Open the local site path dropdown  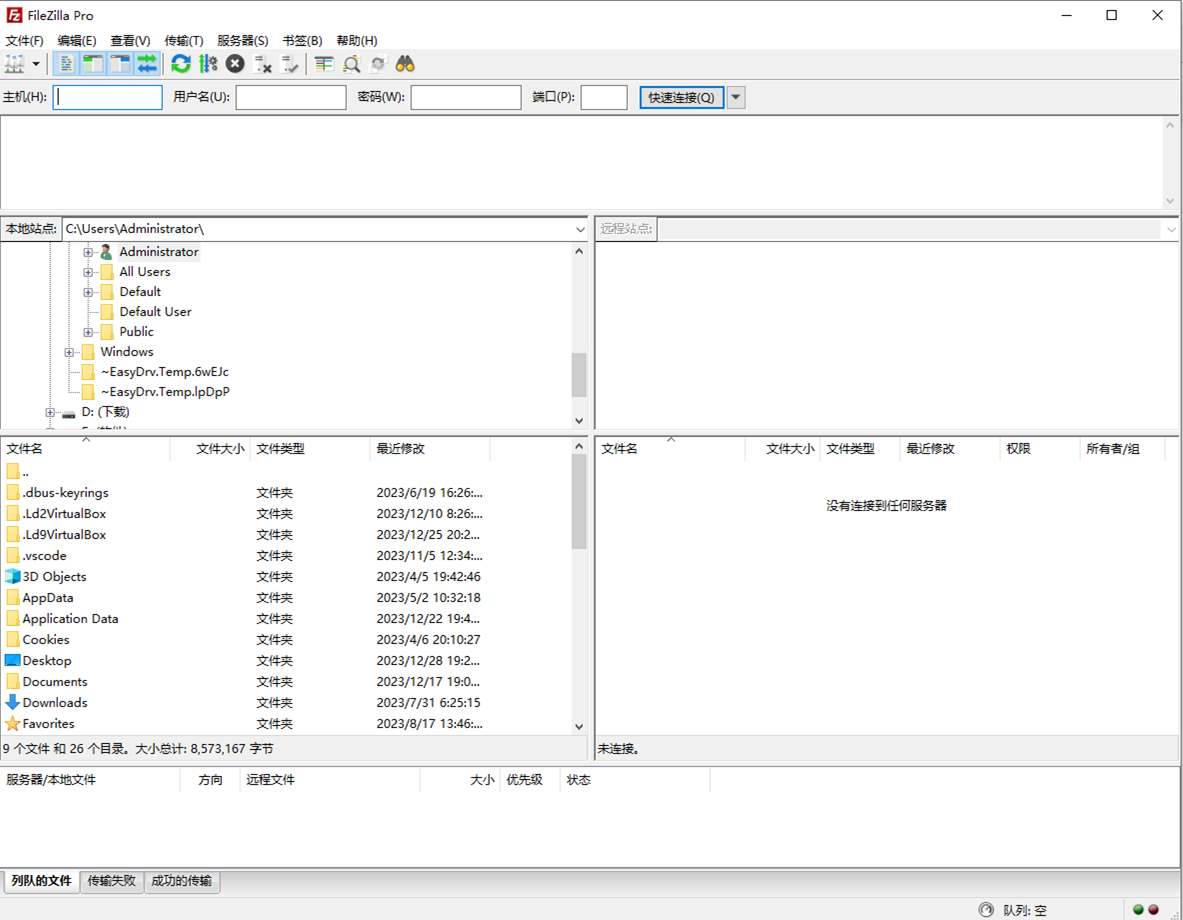[580, 229]
